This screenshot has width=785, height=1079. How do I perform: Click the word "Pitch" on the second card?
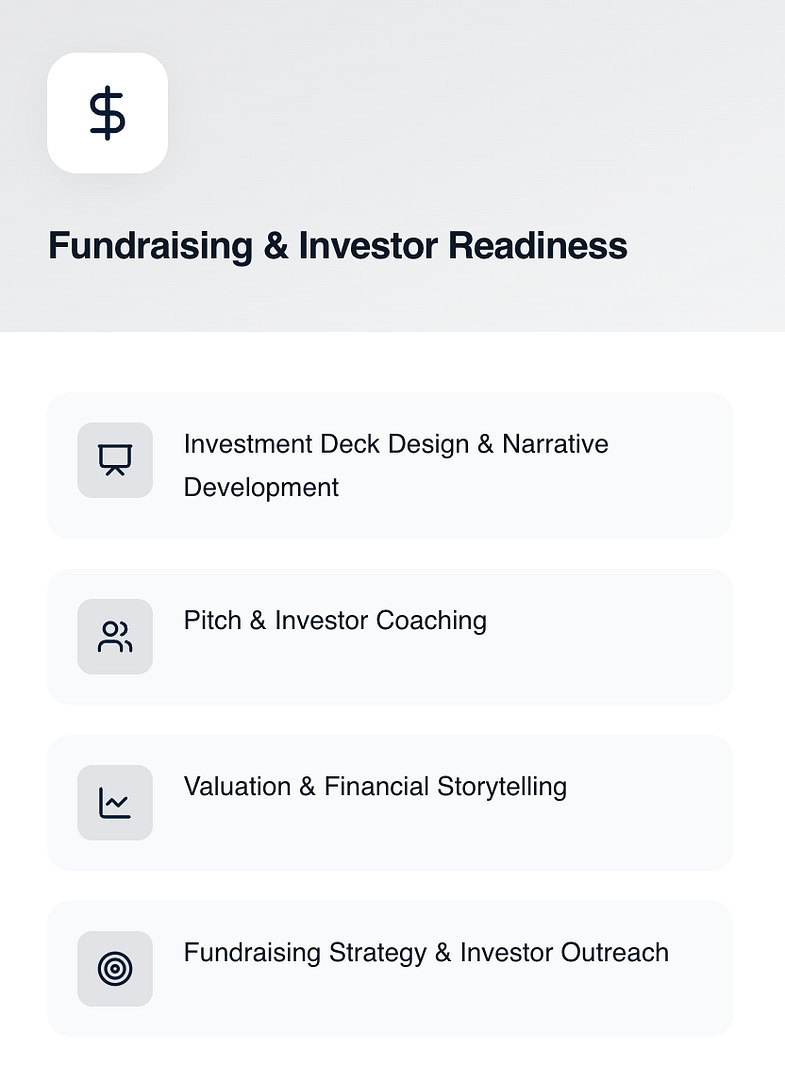[x=213, y=621]
